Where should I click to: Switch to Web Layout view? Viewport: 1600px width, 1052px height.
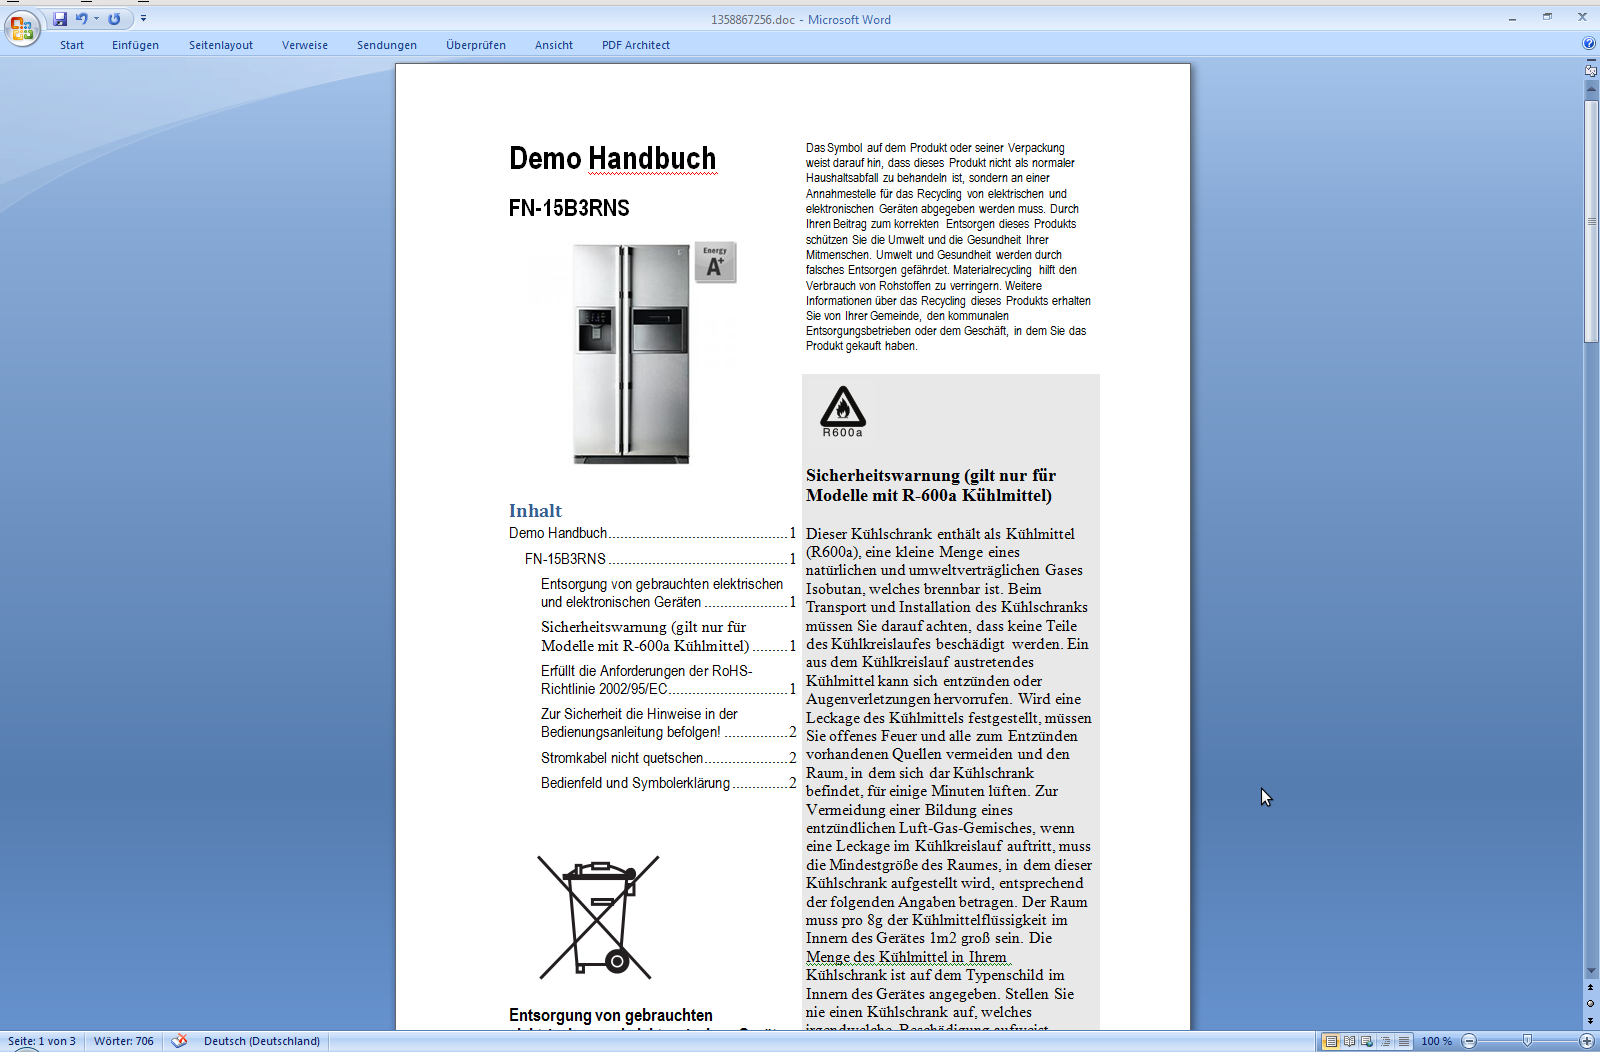tap(1367, 1041)
